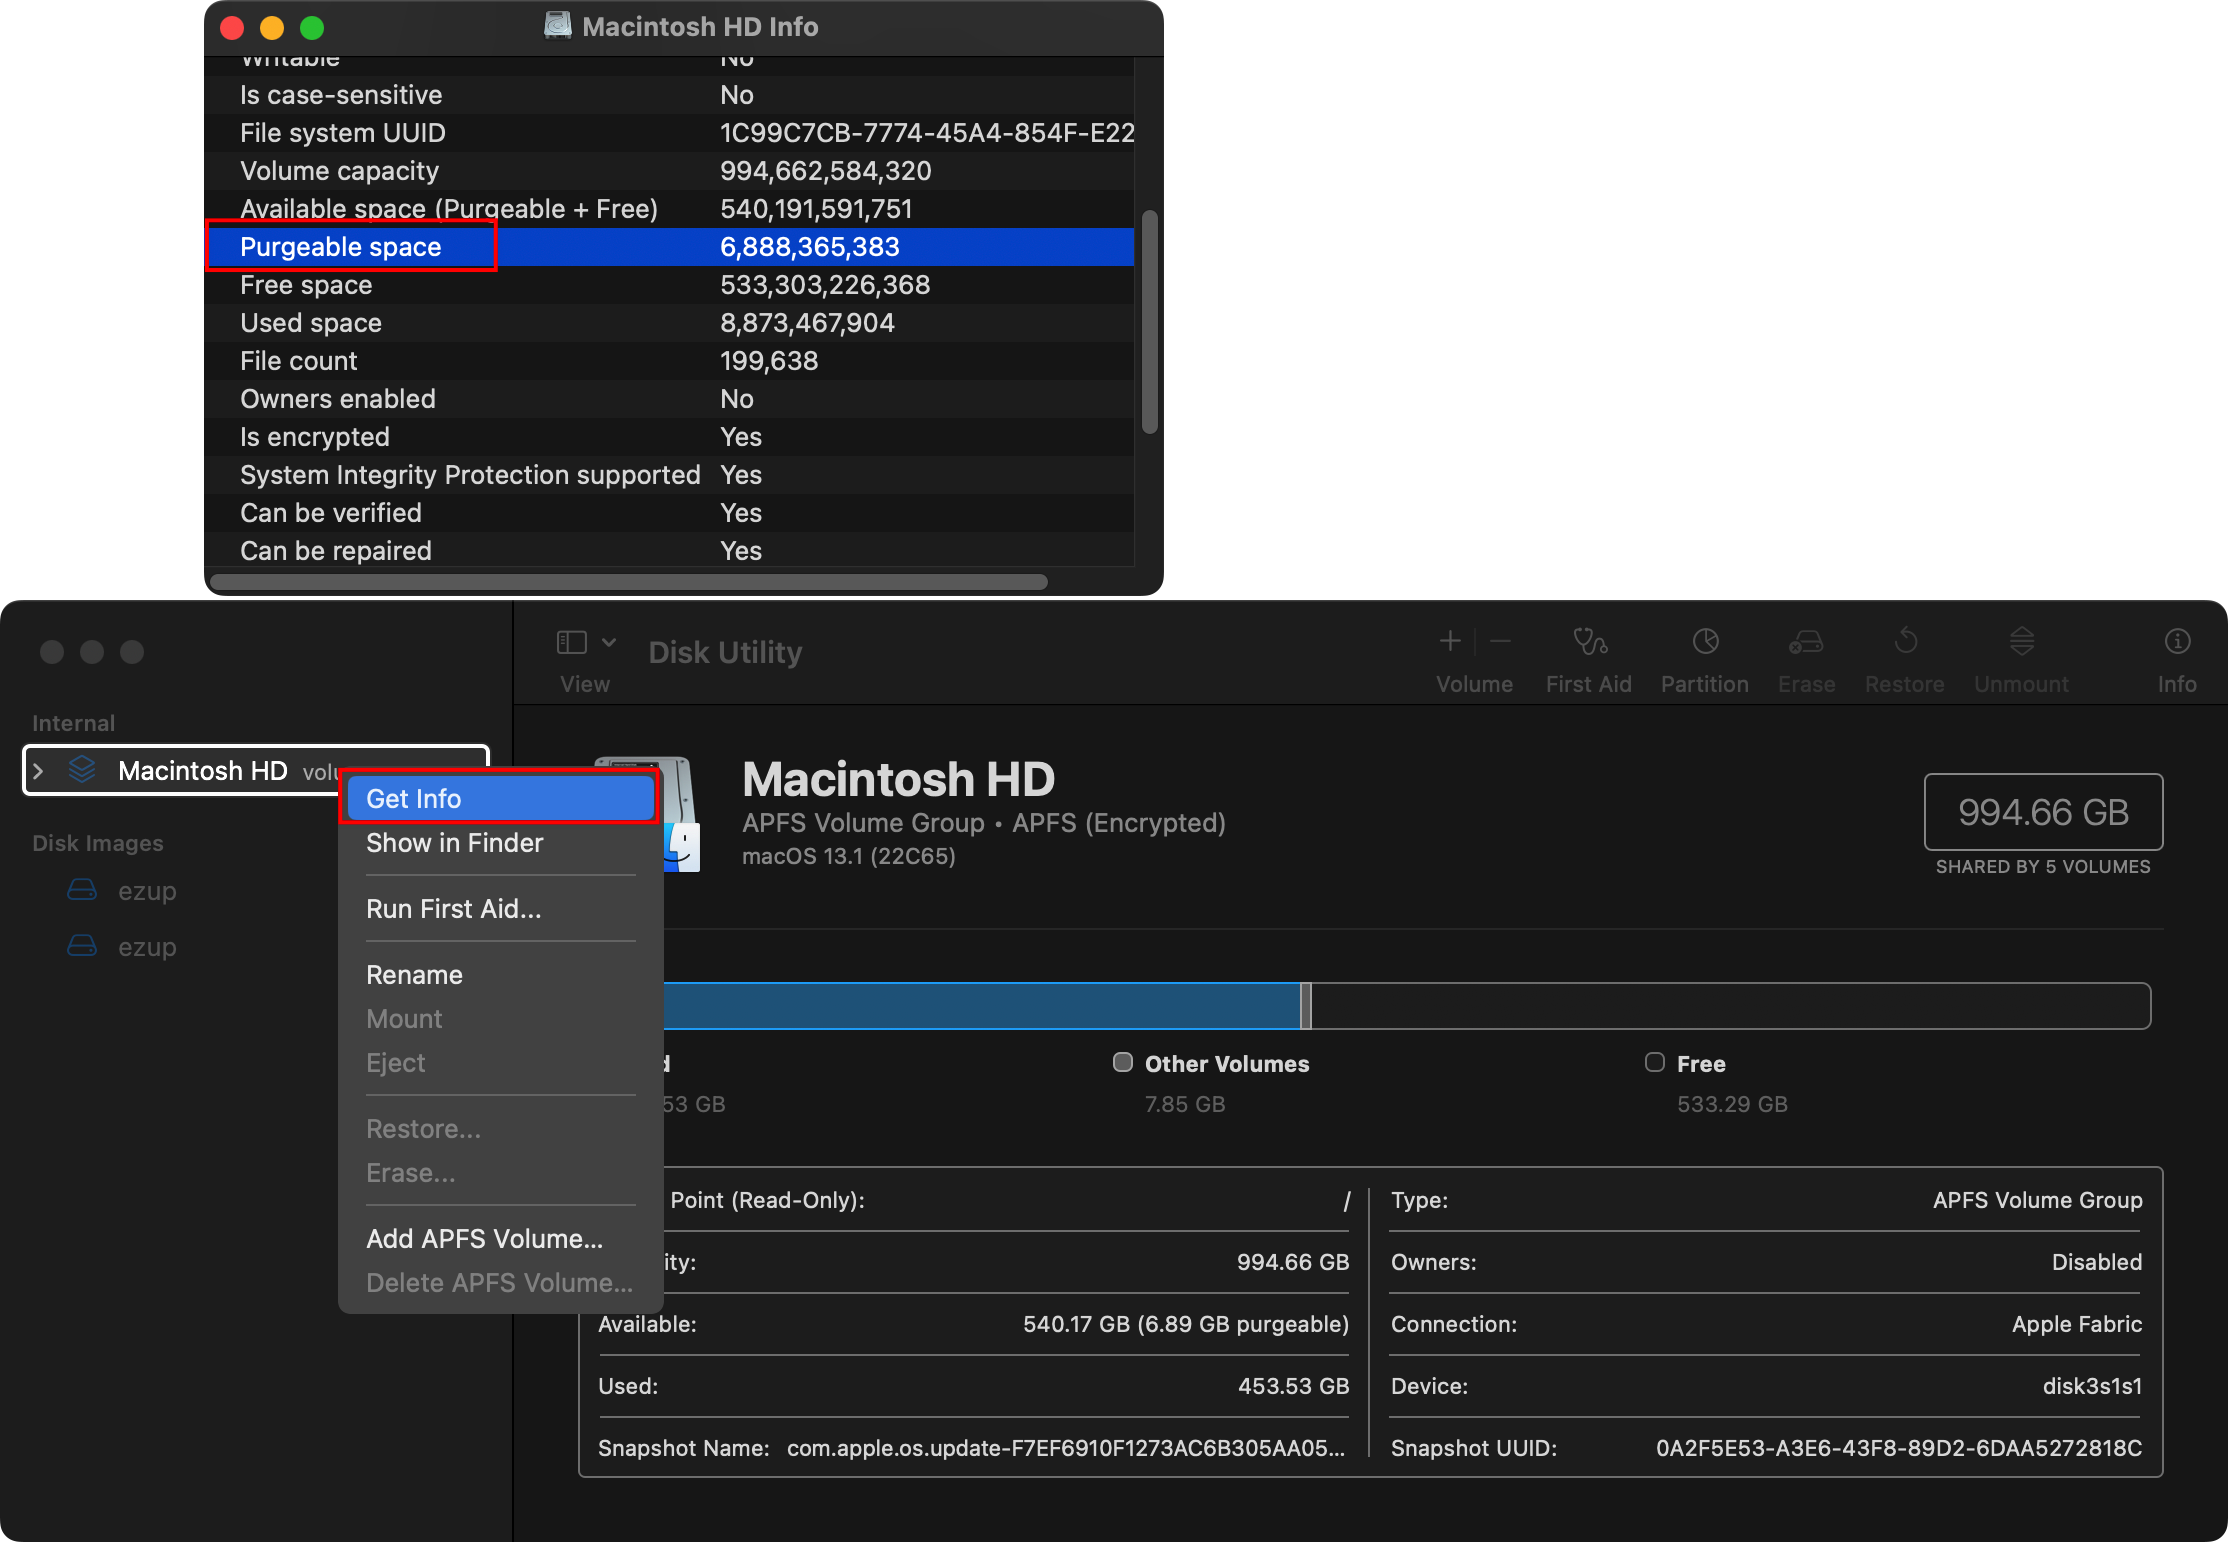The width and height of the screenshot is (2228, 1542).
Task: Click the Erase toolbar icon
Action: (1806, 641)
